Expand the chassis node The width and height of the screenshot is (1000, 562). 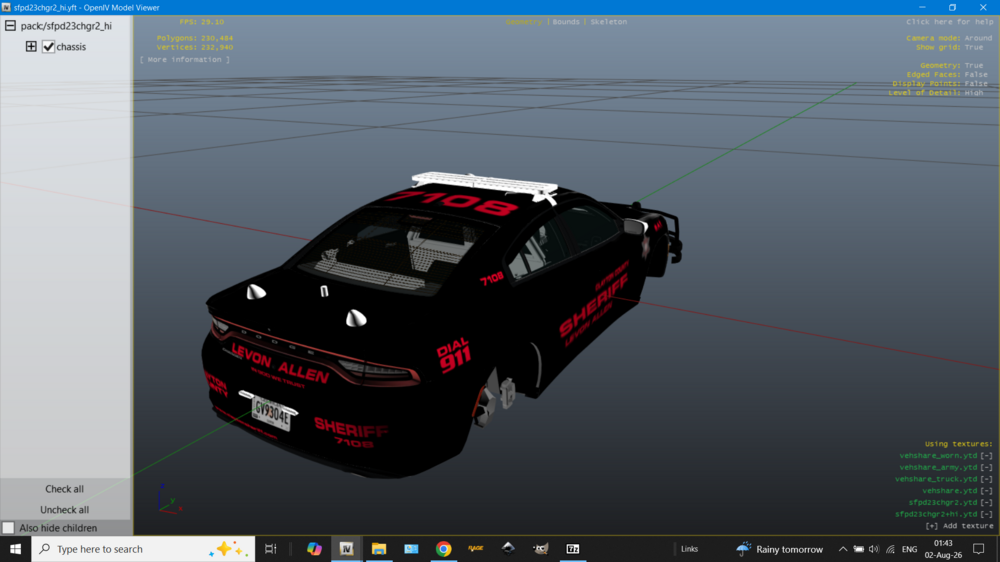31,47
